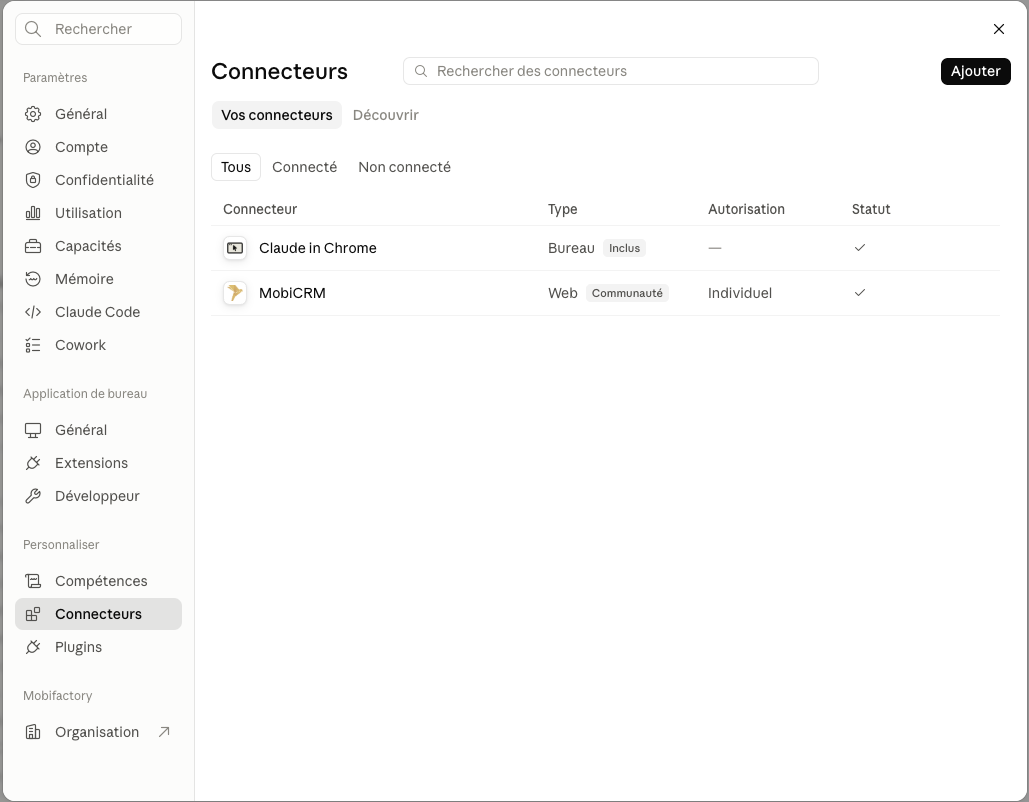The image size is (1029, 802).
Task: Open the Compte settings
Action: [x=98, y=147]
